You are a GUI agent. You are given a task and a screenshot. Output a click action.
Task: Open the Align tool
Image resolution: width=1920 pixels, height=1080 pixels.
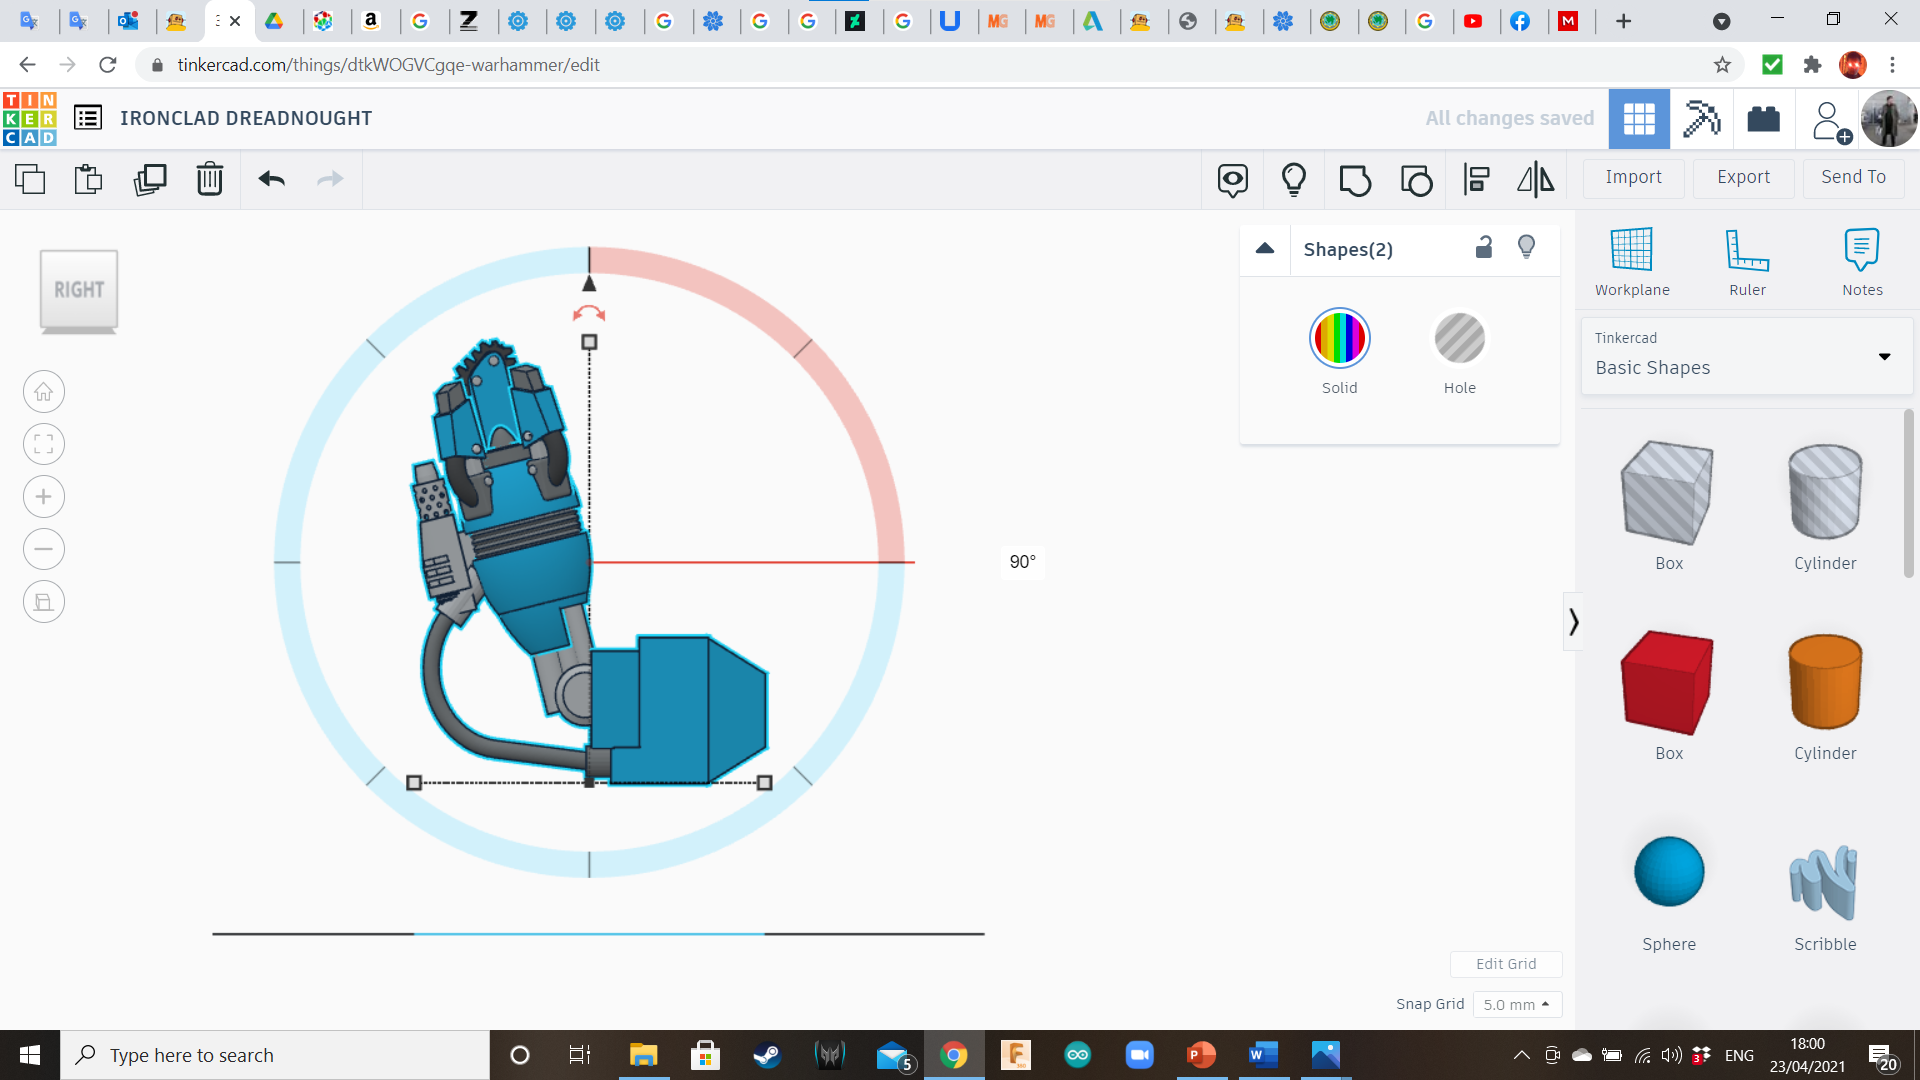[1476, 180]
